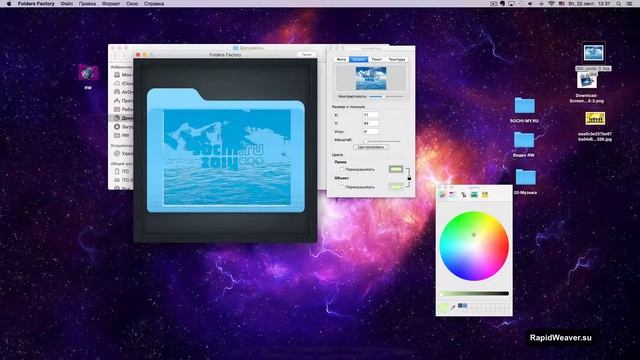Click the Центрировать button
Screen dimensions: 640x360
pos(371,147)
